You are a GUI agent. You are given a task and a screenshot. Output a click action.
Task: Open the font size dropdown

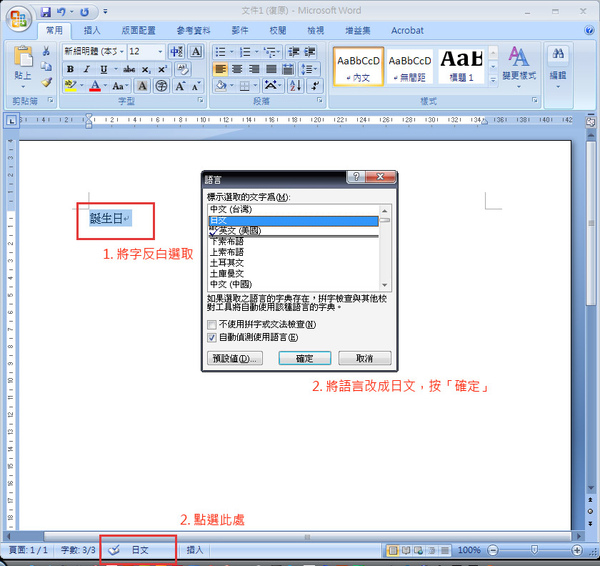pyautogui.click(x=160, y=51)
